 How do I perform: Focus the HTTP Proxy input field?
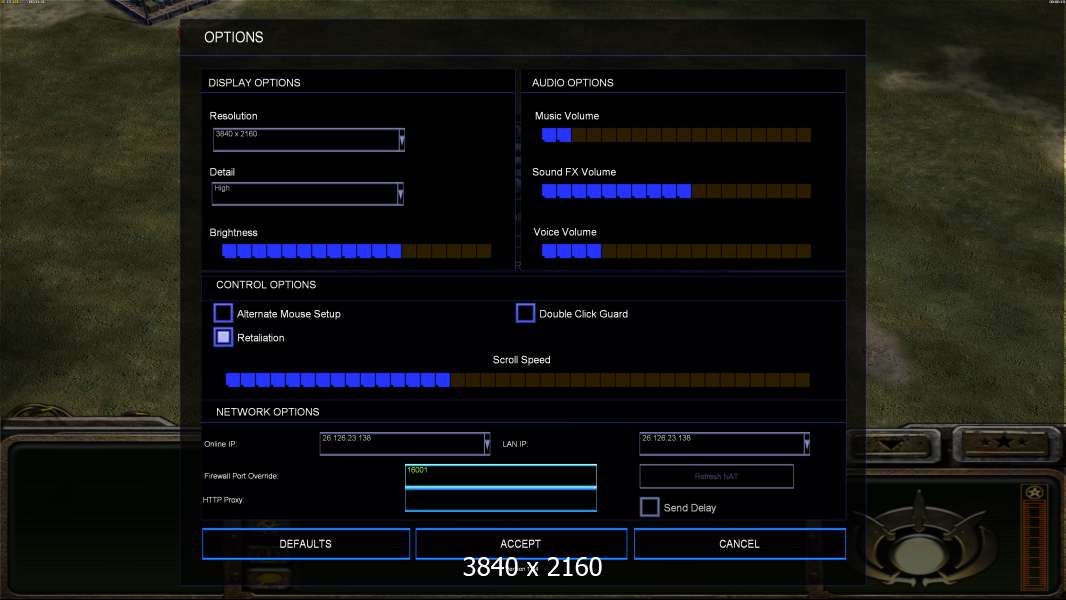(x=500, y=500)
